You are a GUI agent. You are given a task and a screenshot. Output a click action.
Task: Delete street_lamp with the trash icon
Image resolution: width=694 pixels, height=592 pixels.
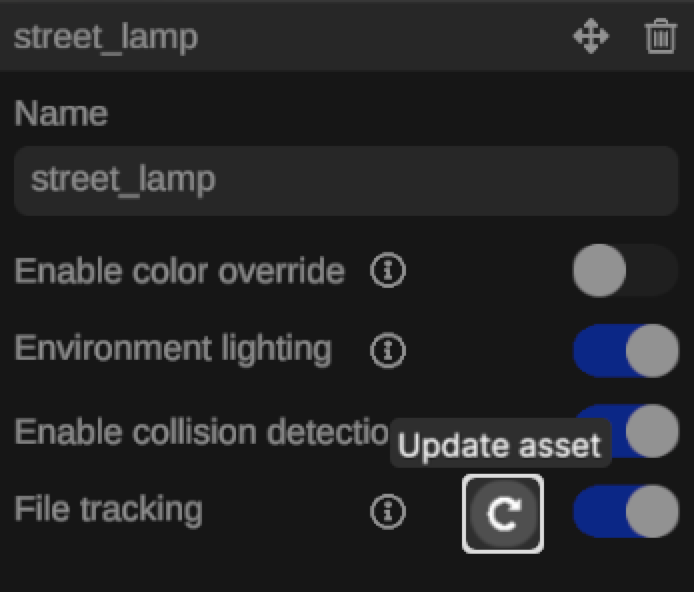coord(660,38)
